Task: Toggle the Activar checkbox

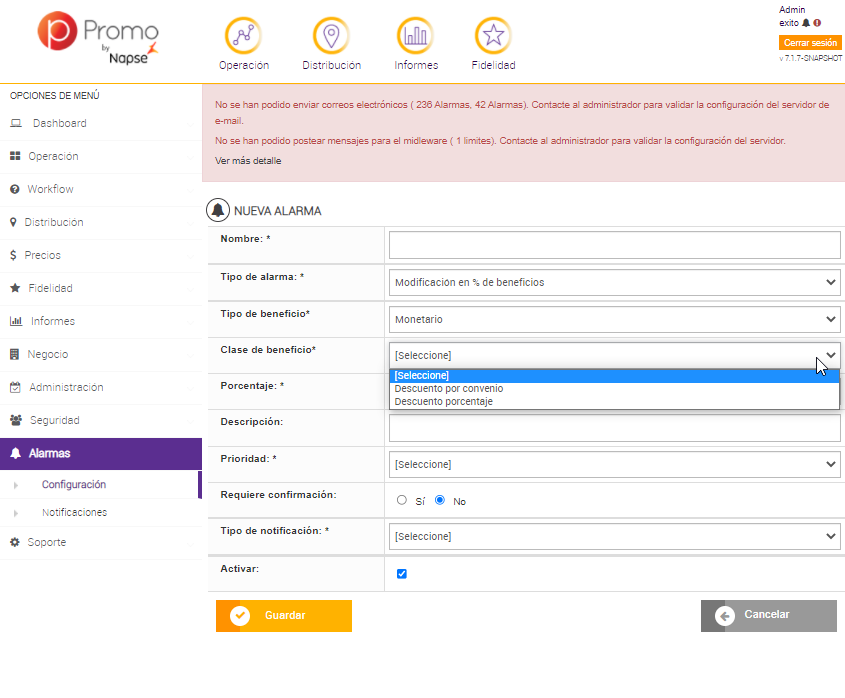Action: [x=402, y=574]
